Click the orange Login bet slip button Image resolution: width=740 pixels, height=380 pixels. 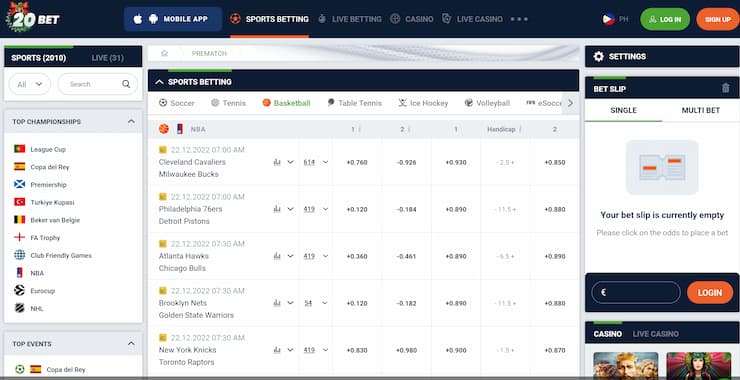[710, 292]
